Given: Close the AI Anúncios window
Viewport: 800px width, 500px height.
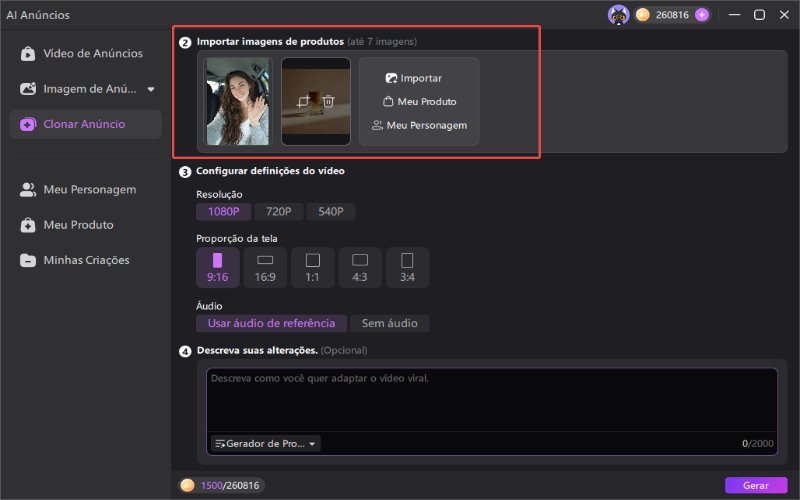Looking at the screenshot, I should pyautogui.click(x=784, y=15).
